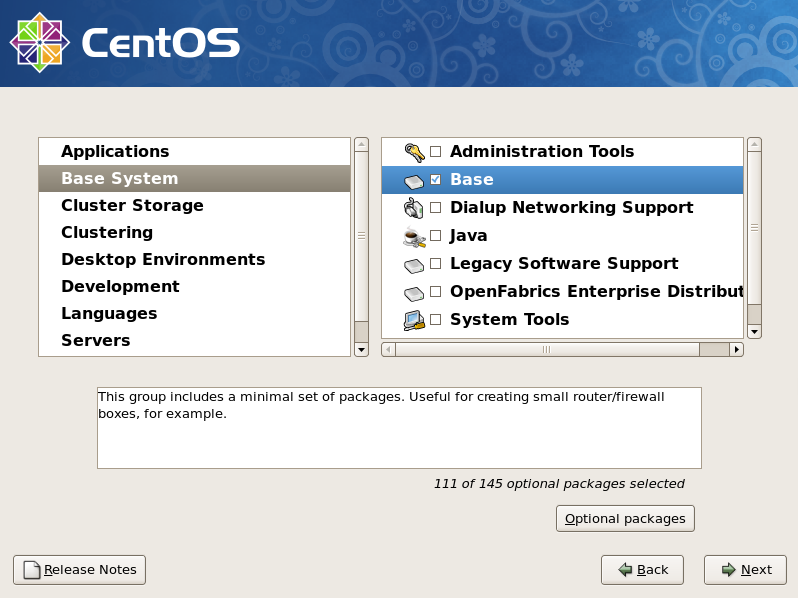Click the package list horizontal scrollbar thumb

point(547,350)
